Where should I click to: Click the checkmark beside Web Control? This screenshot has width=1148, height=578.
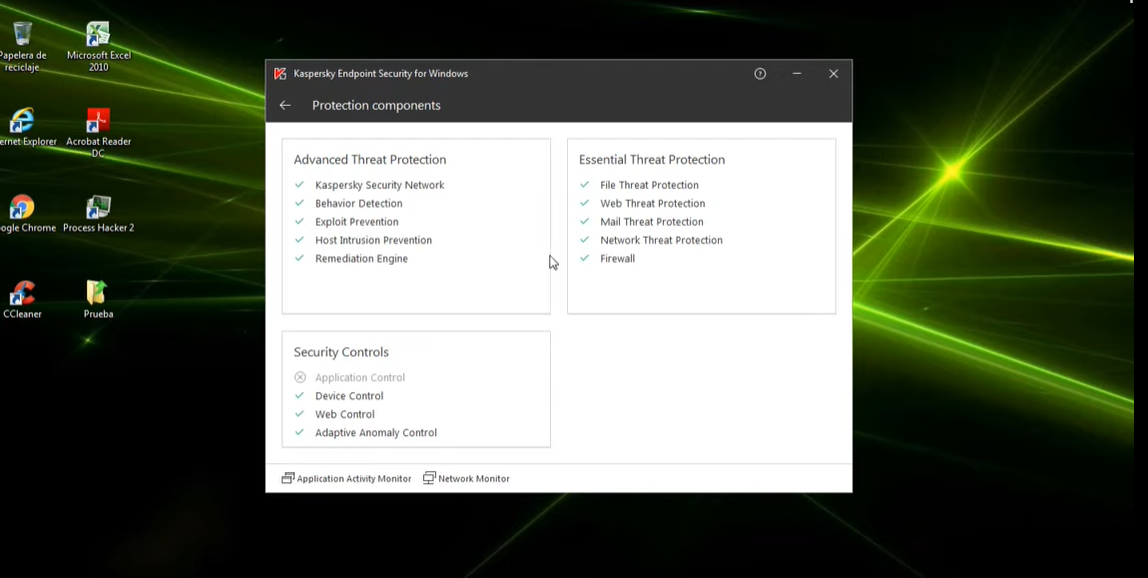(x=299, y=413)
